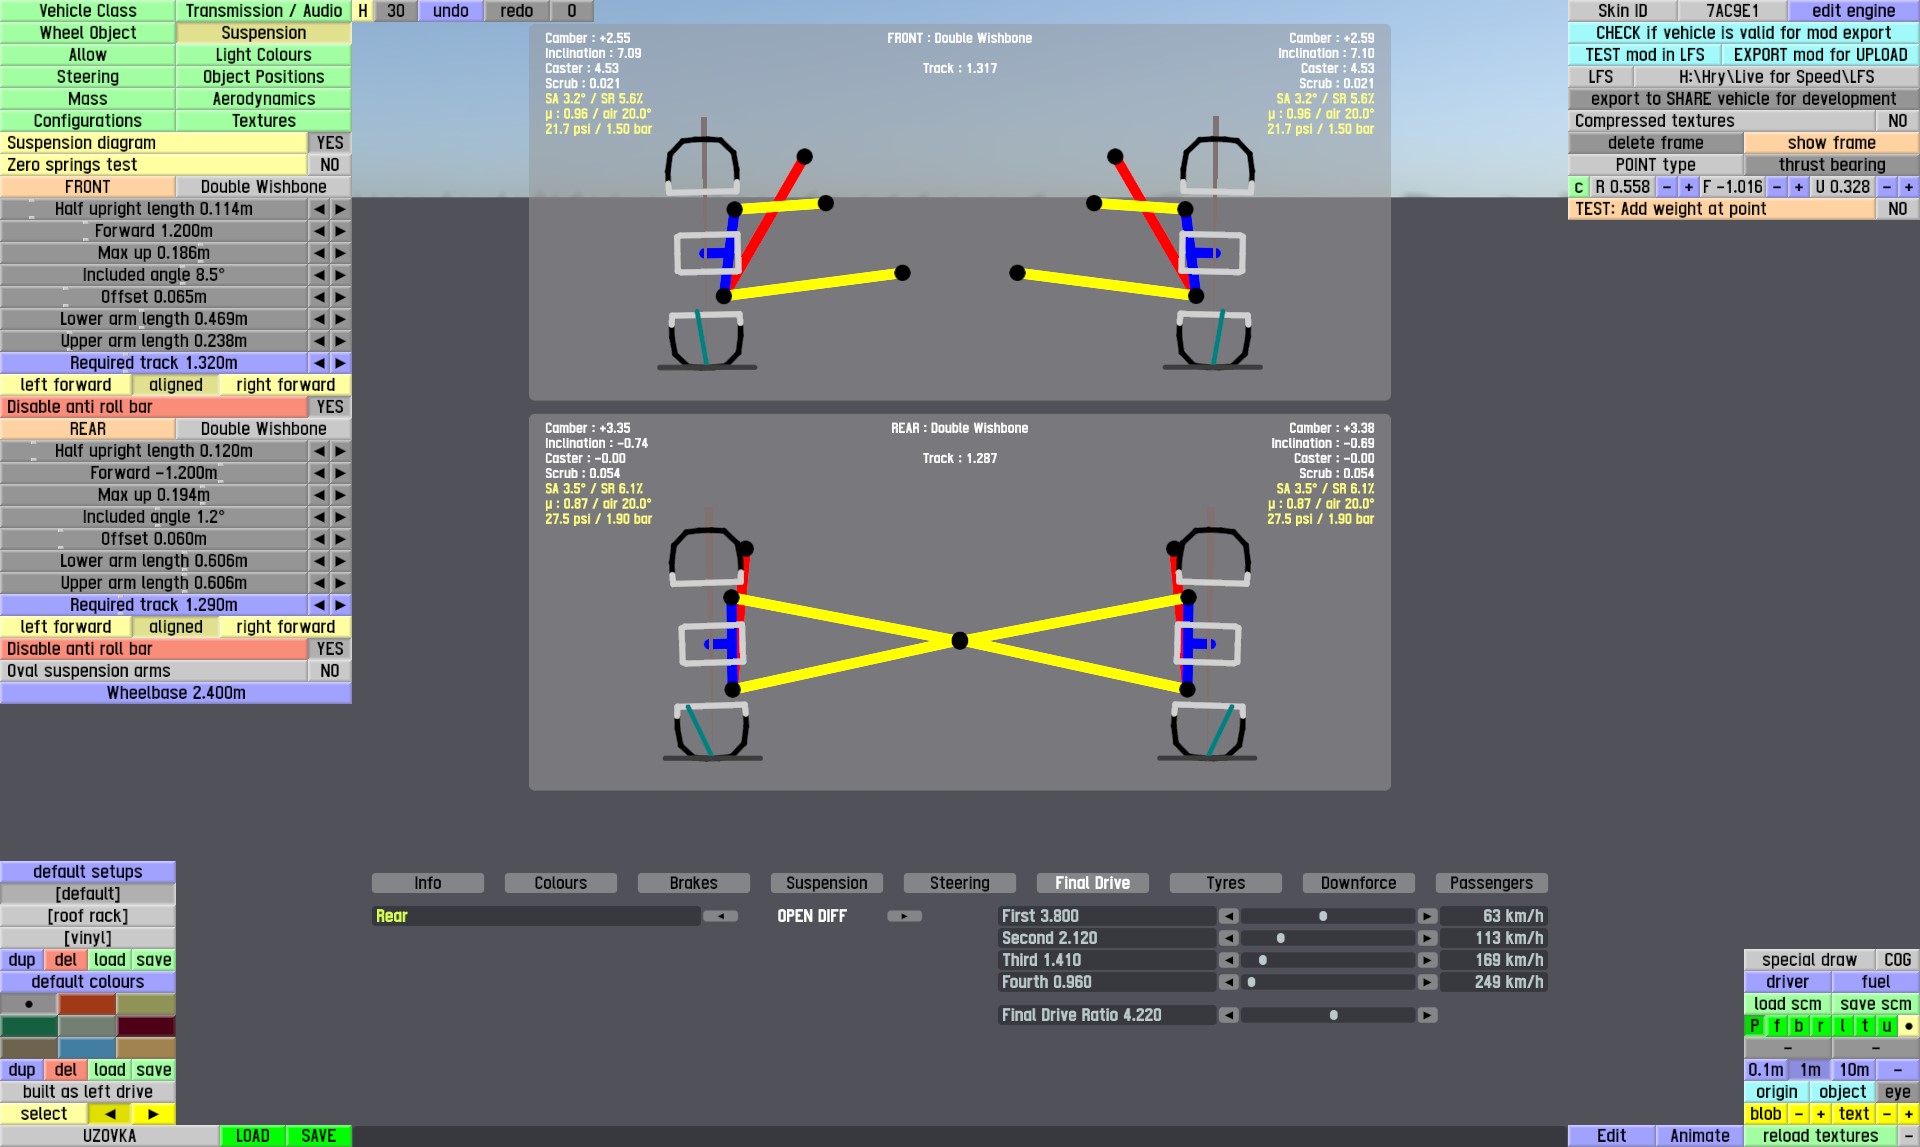Click the P view button
This screenshot has width=1920, height=1147.
coord(1754,1026)
